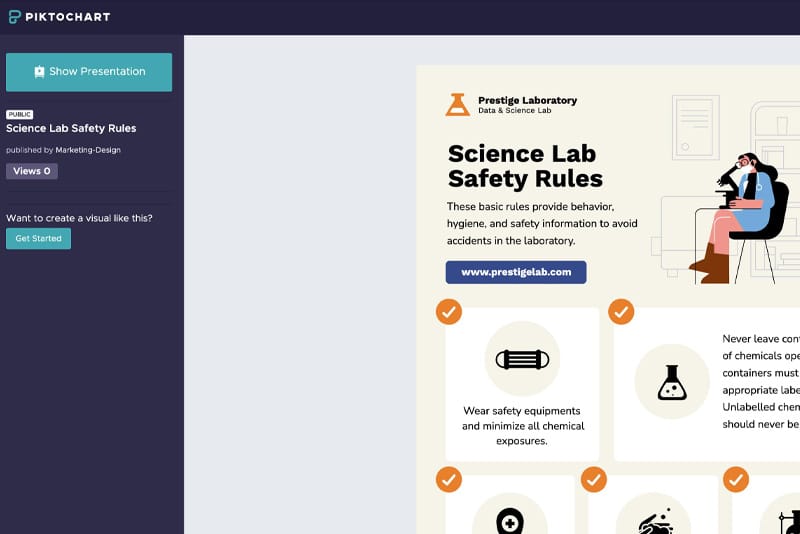The height and width of the screenshot is (534, 800).
Task: Click the hand washing icon
Action: pyautogui.click(x=656, y=521)
